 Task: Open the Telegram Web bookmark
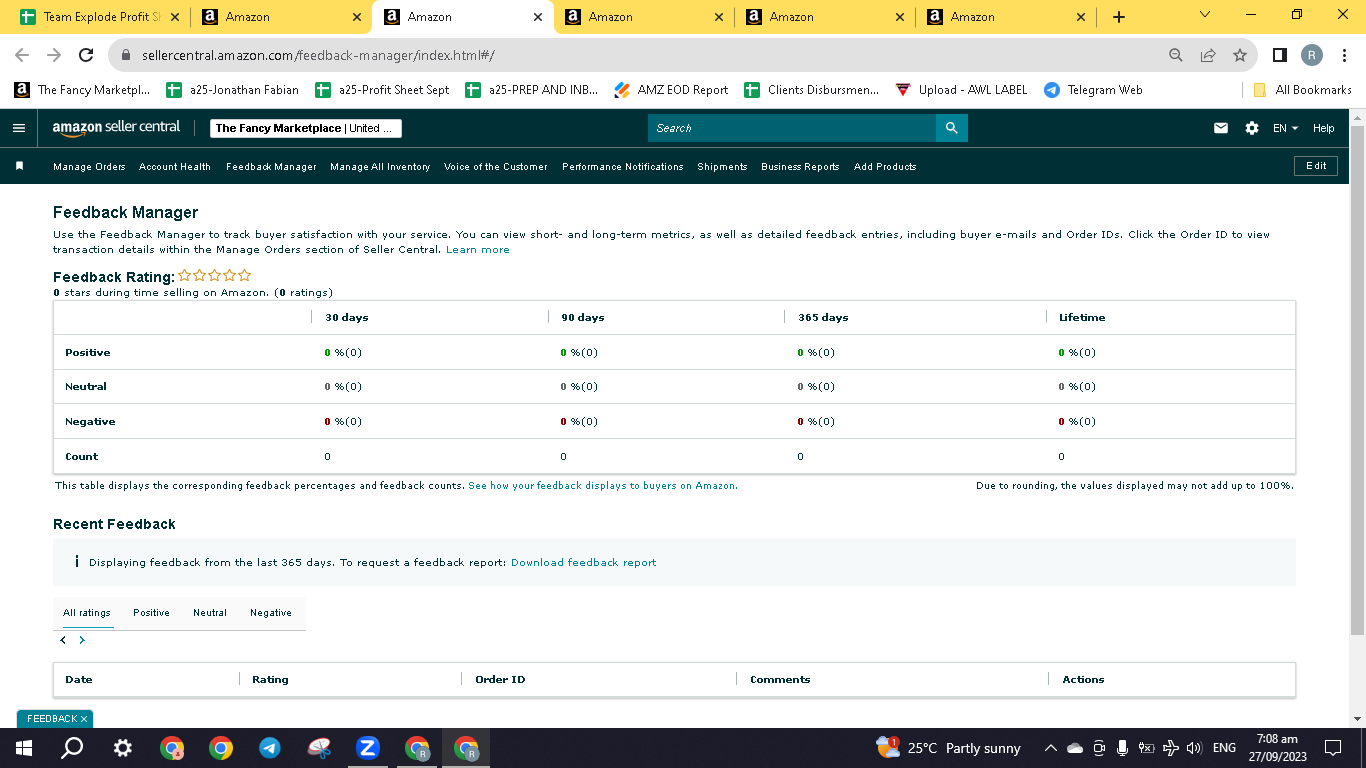click(1093, 90)
